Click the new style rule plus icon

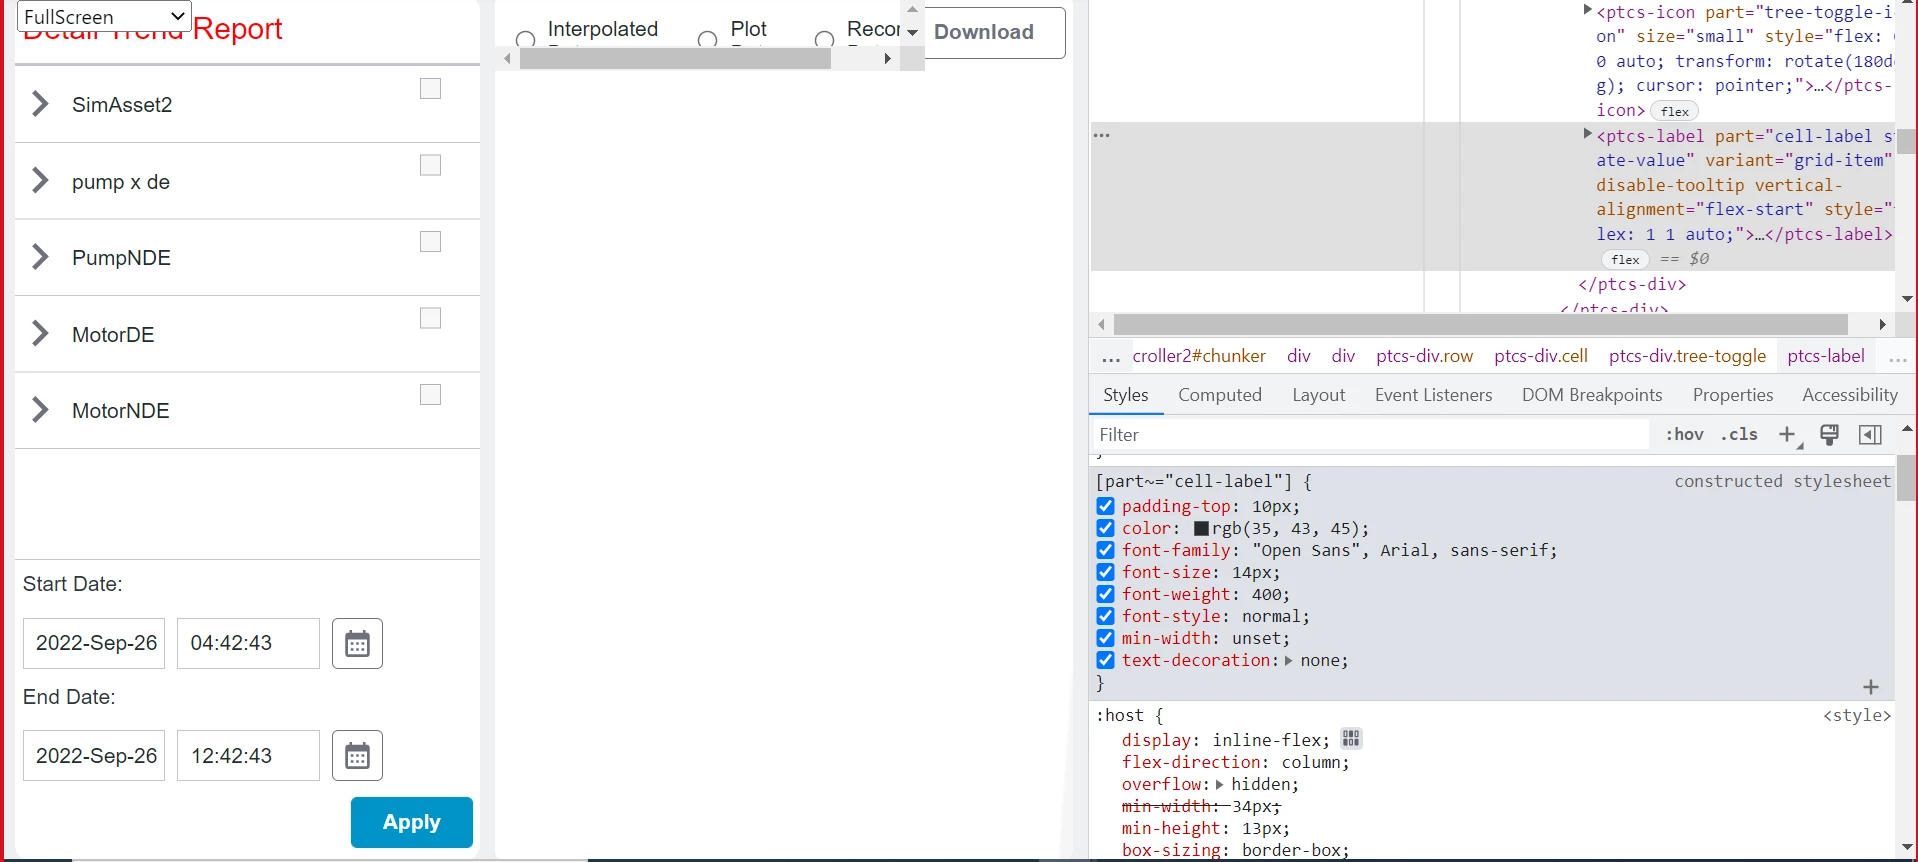(x=1788, y=434)
